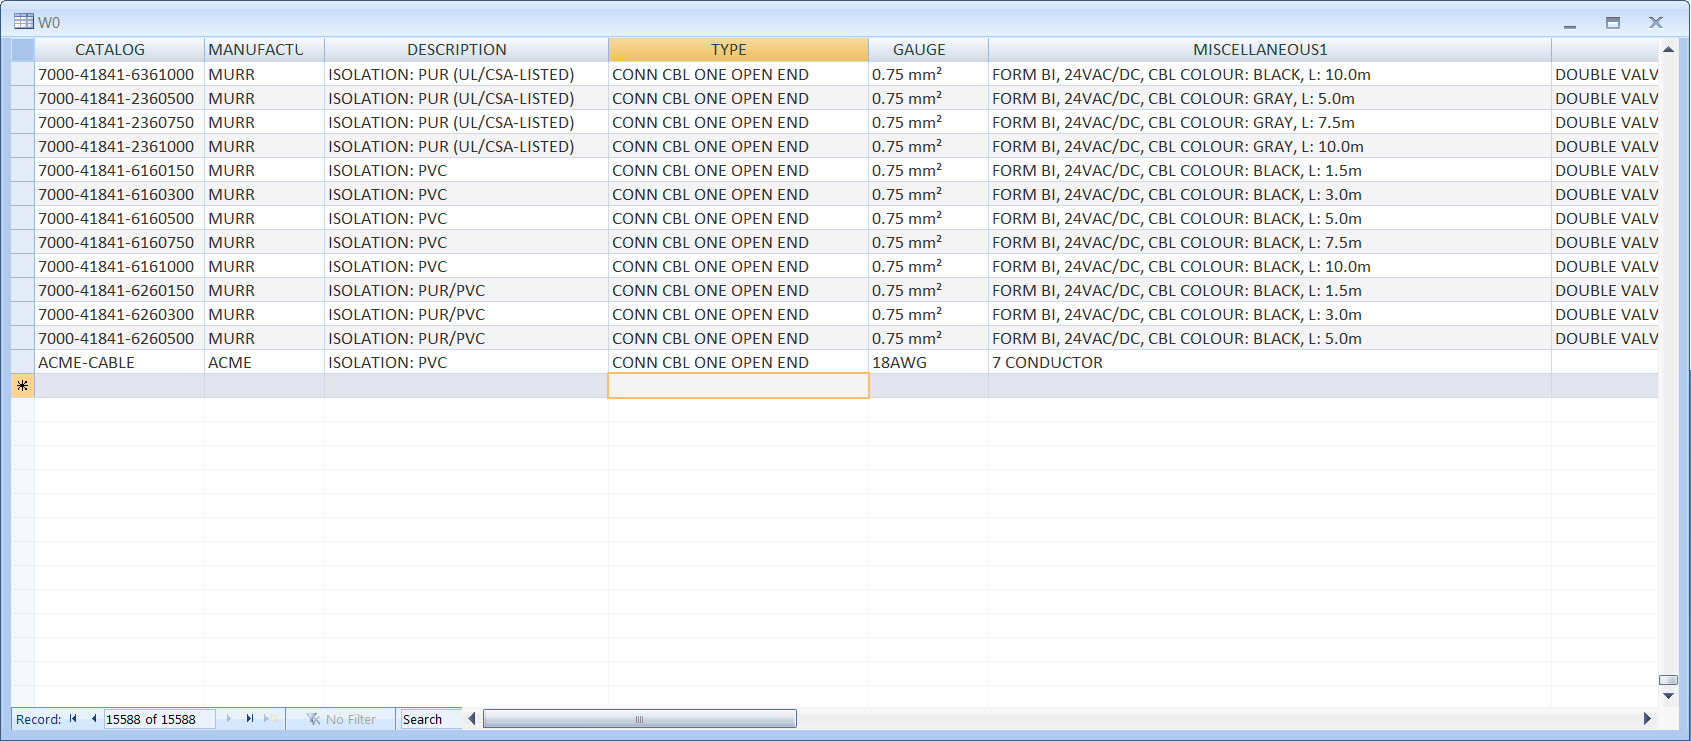Viewport: 1691px width, 741px height.
Task: Go to the last record
Action: point(250,719)
